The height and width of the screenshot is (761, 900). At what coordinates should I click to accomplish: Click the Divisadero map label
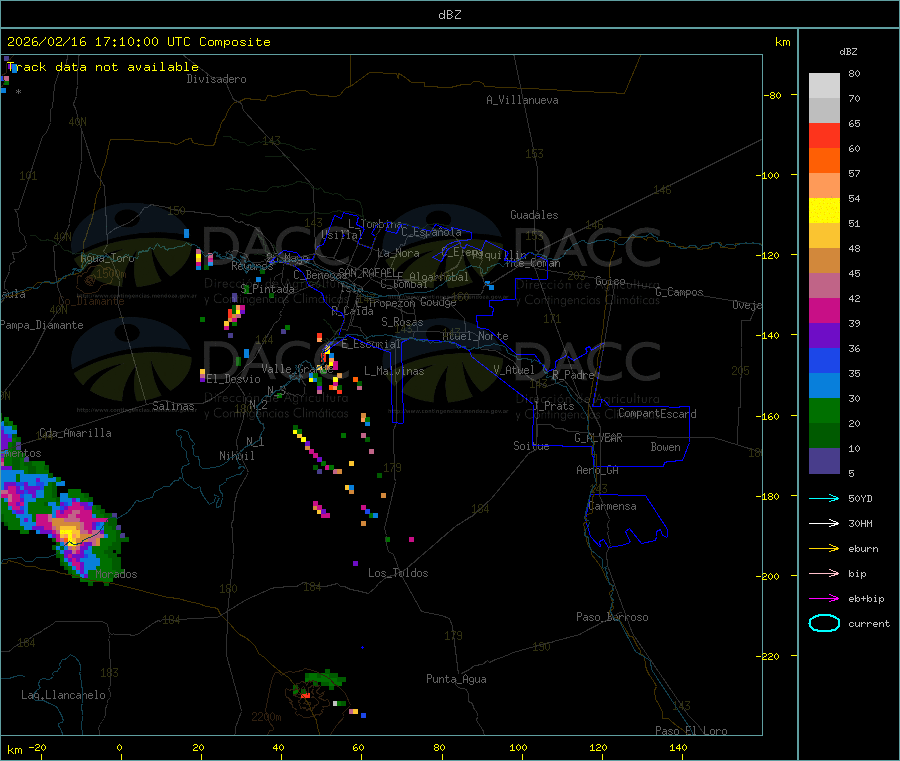coord(216,79)
